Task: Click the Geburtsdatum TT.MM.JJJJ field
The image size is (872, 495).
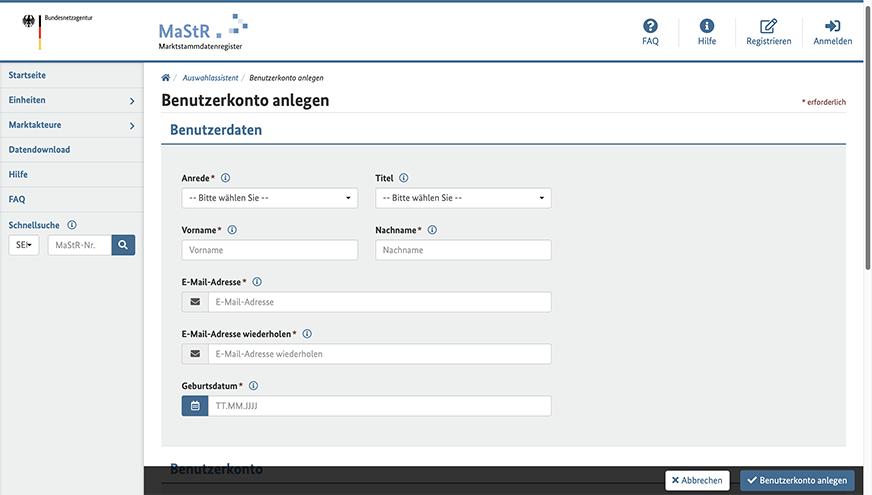Action: (x=380, y=406)
